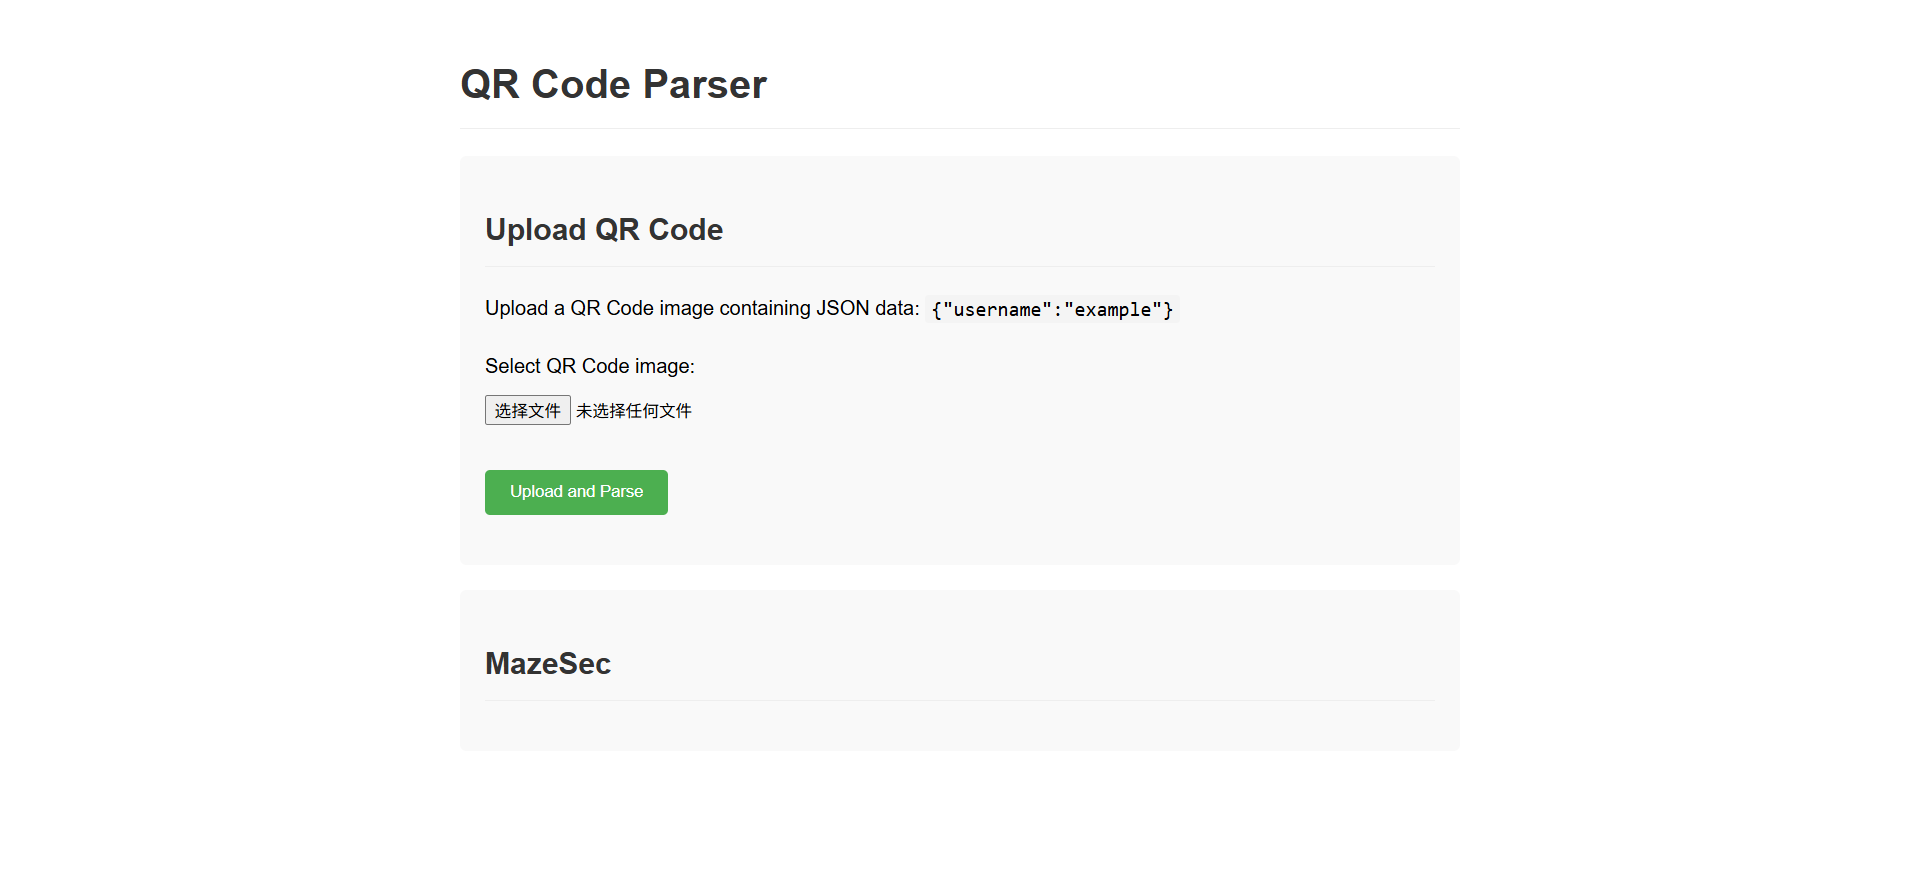Click the divider line under MazeSec heading
This screenshot has height=879, width=1920.
pyautogui.click(x=960, y=700)
